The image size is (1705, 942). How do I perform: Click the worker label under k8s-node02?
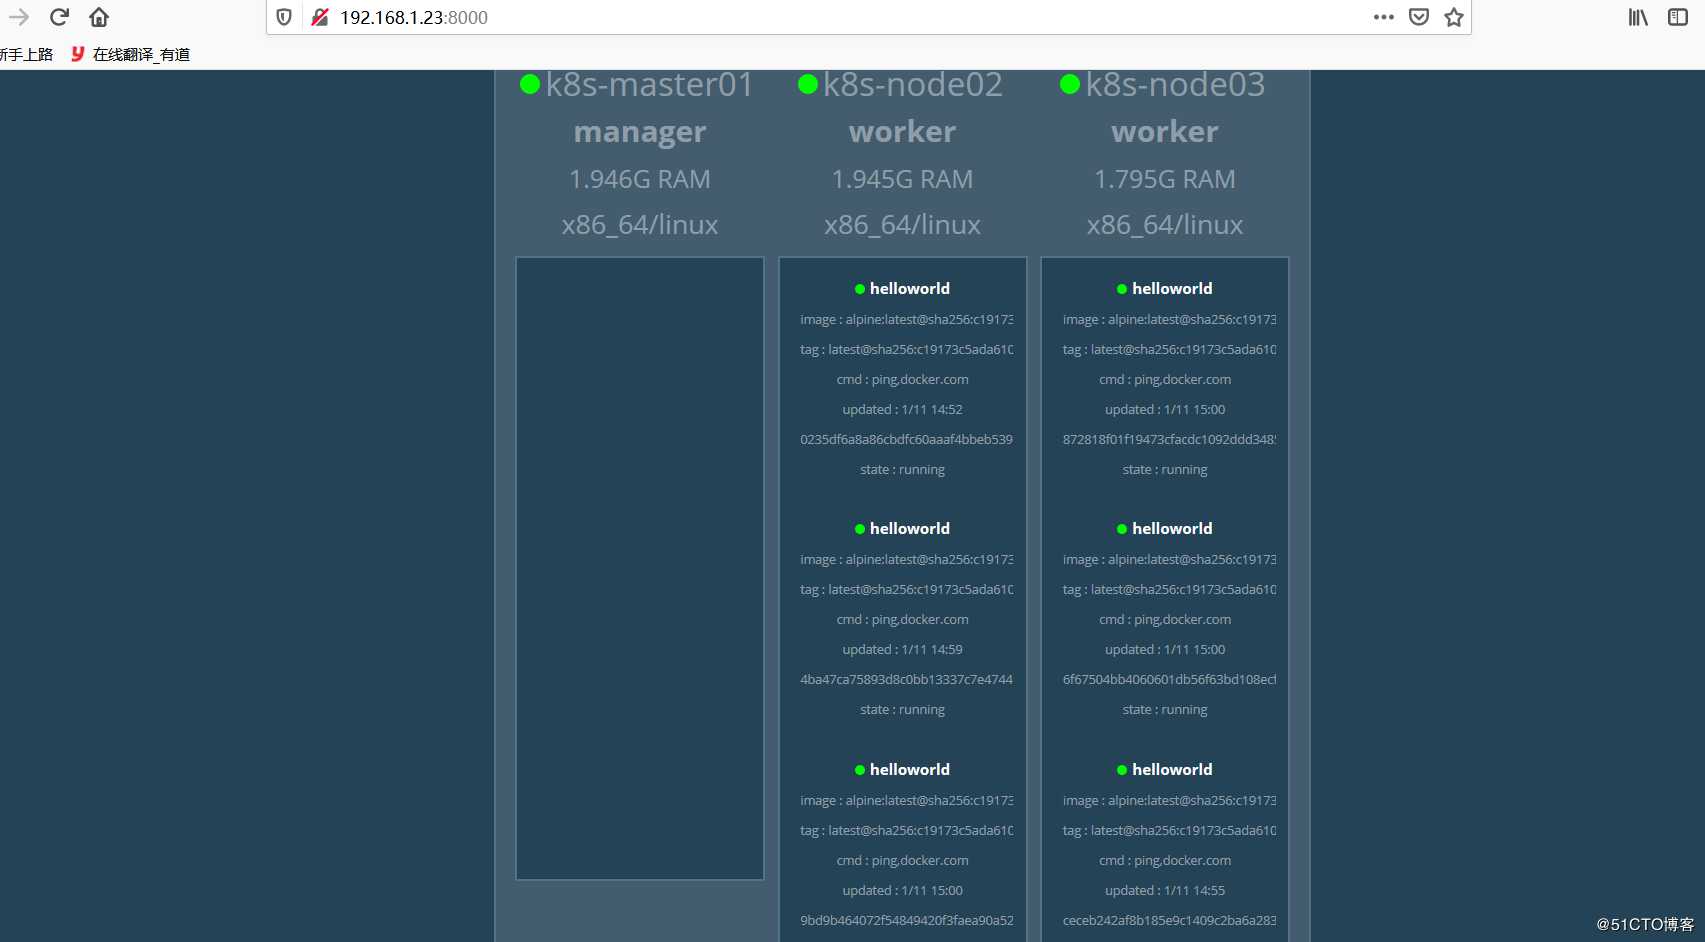903,132
